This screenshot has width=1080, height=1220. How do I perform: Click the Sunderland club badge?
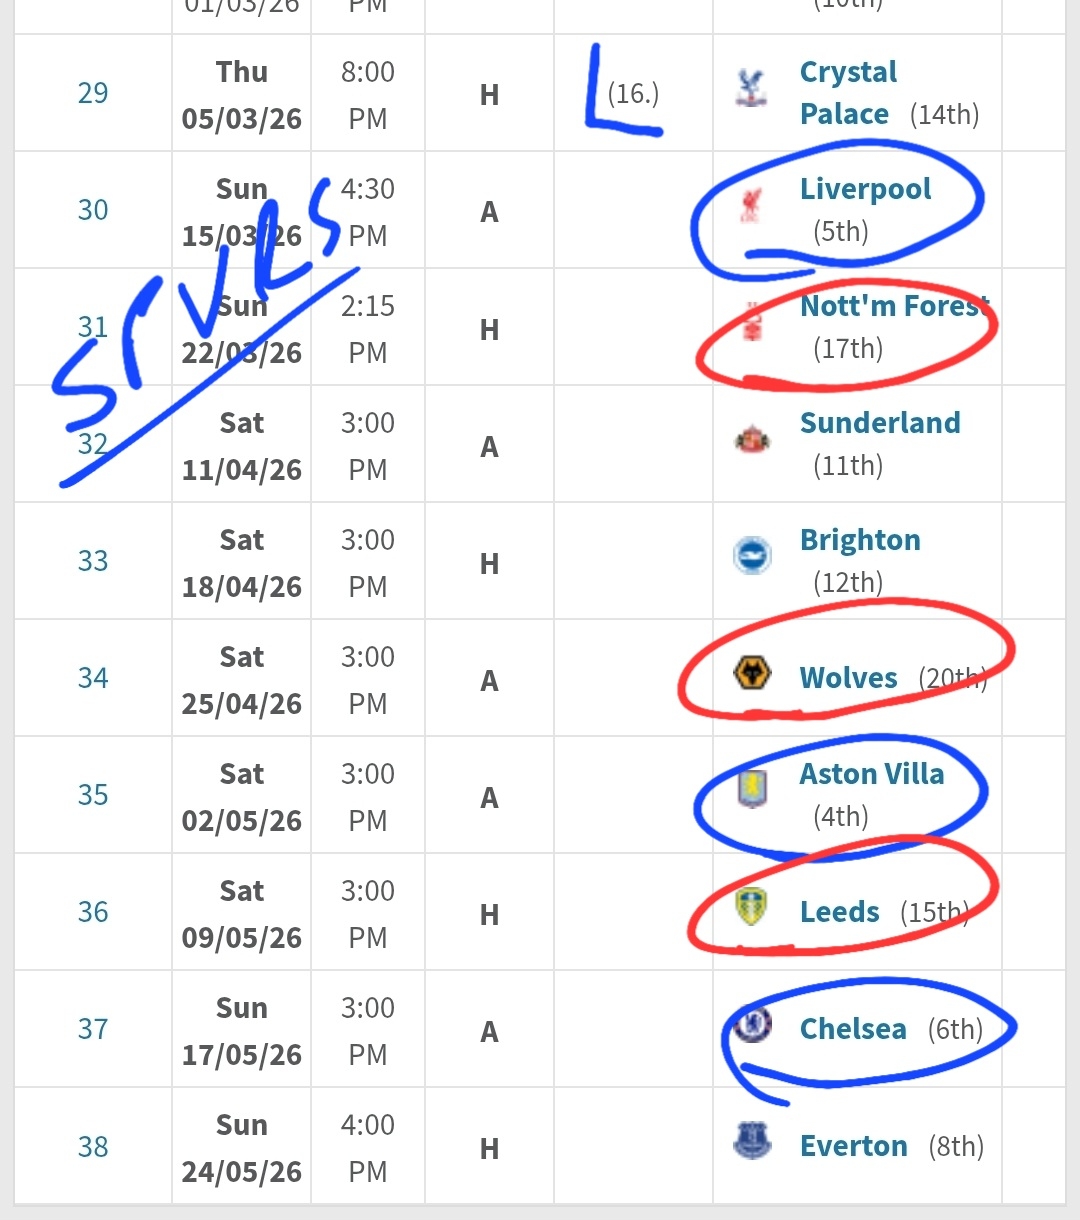pos(751,439)
